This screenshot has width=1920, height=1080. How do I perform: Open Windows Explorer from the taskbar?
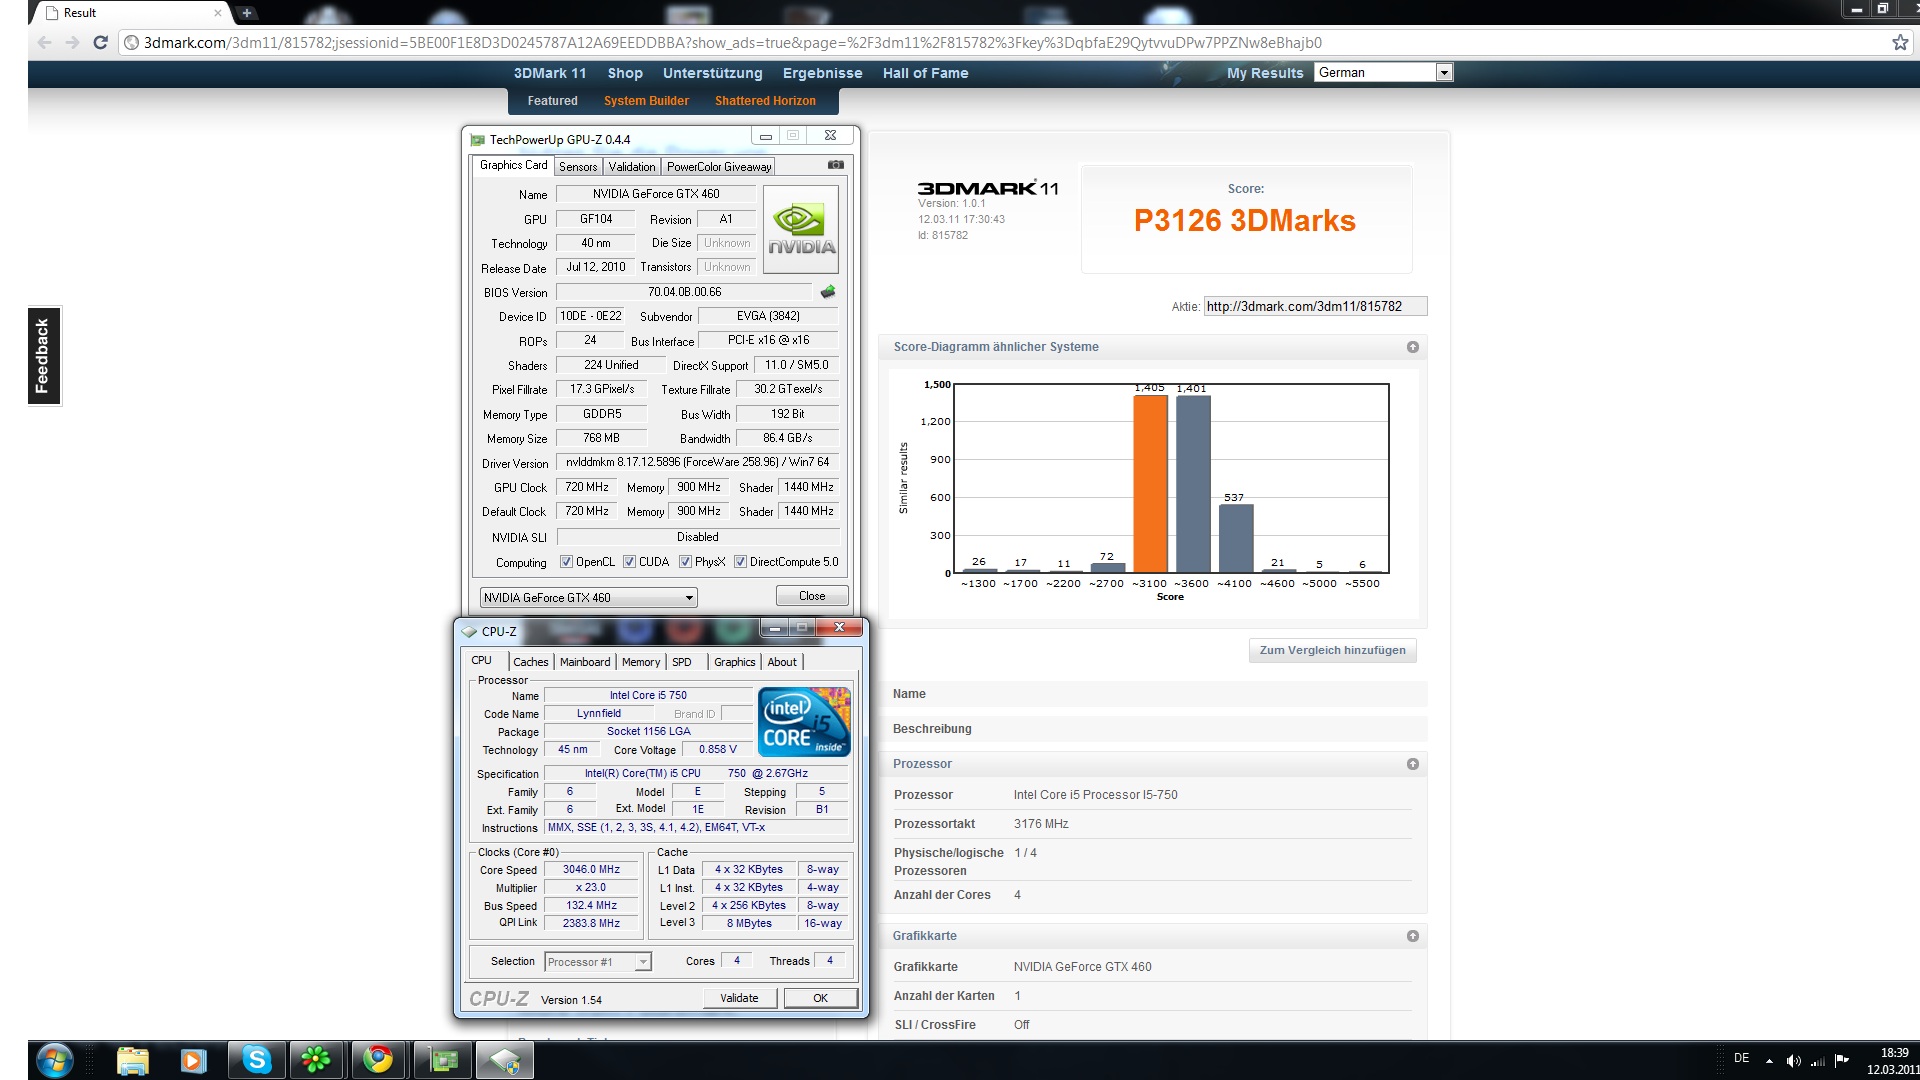132,1060
